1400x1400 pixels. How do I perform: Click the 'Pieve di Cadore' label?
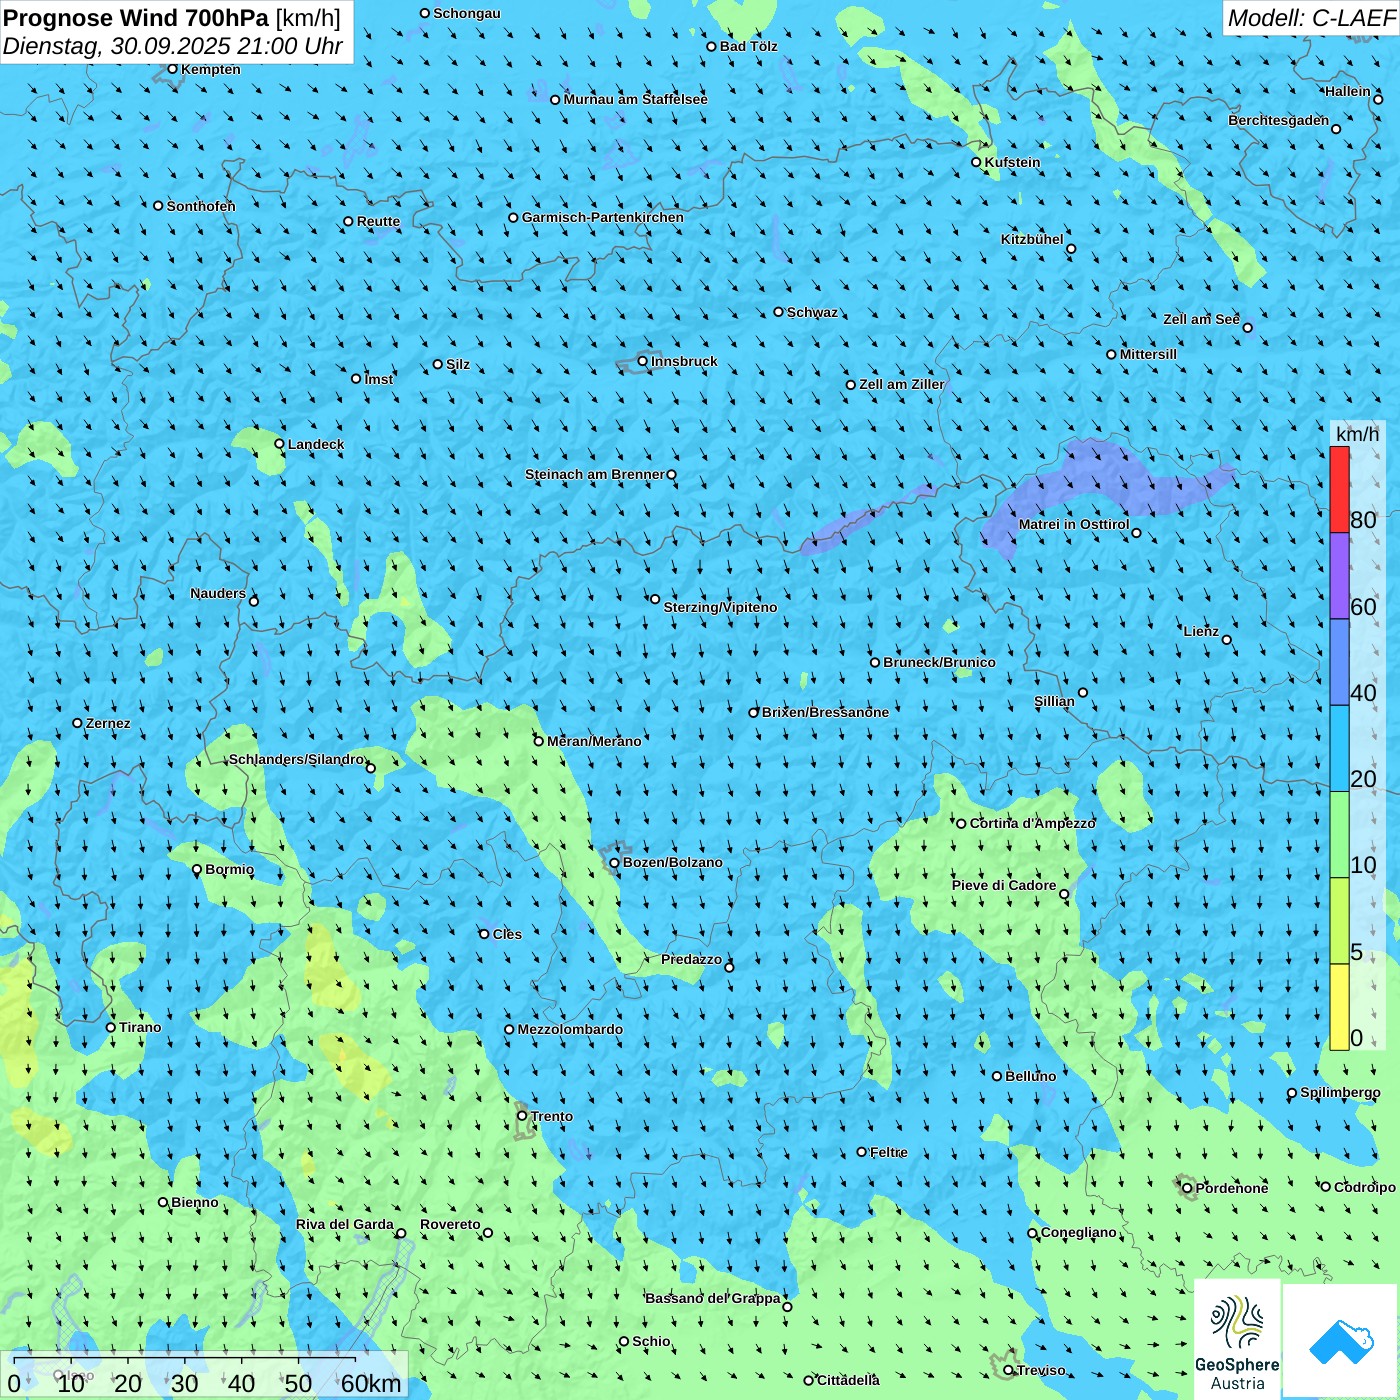tap(1004, 885)
